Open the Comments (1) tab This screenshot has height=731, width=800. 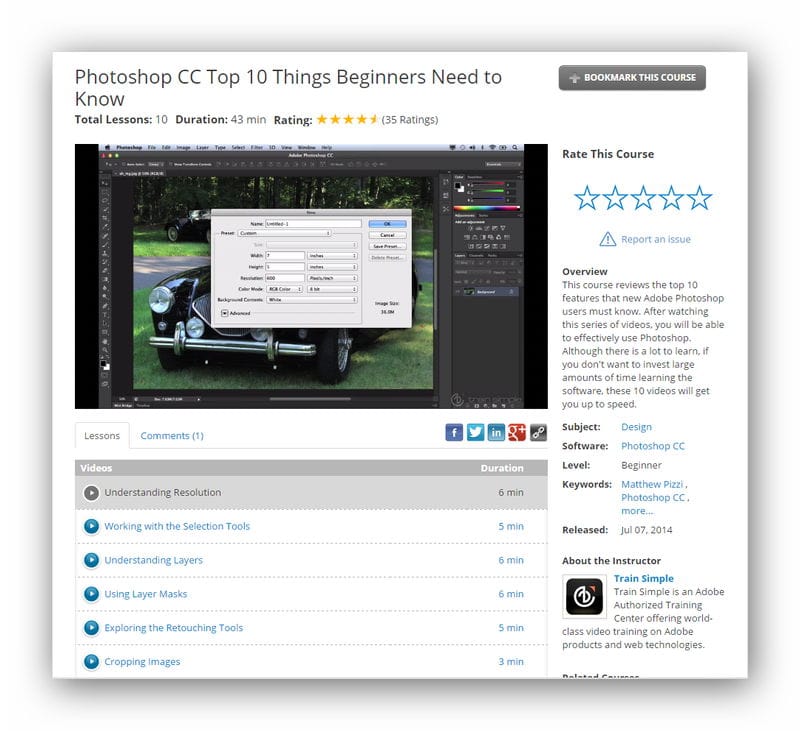[x=172, y=436]
